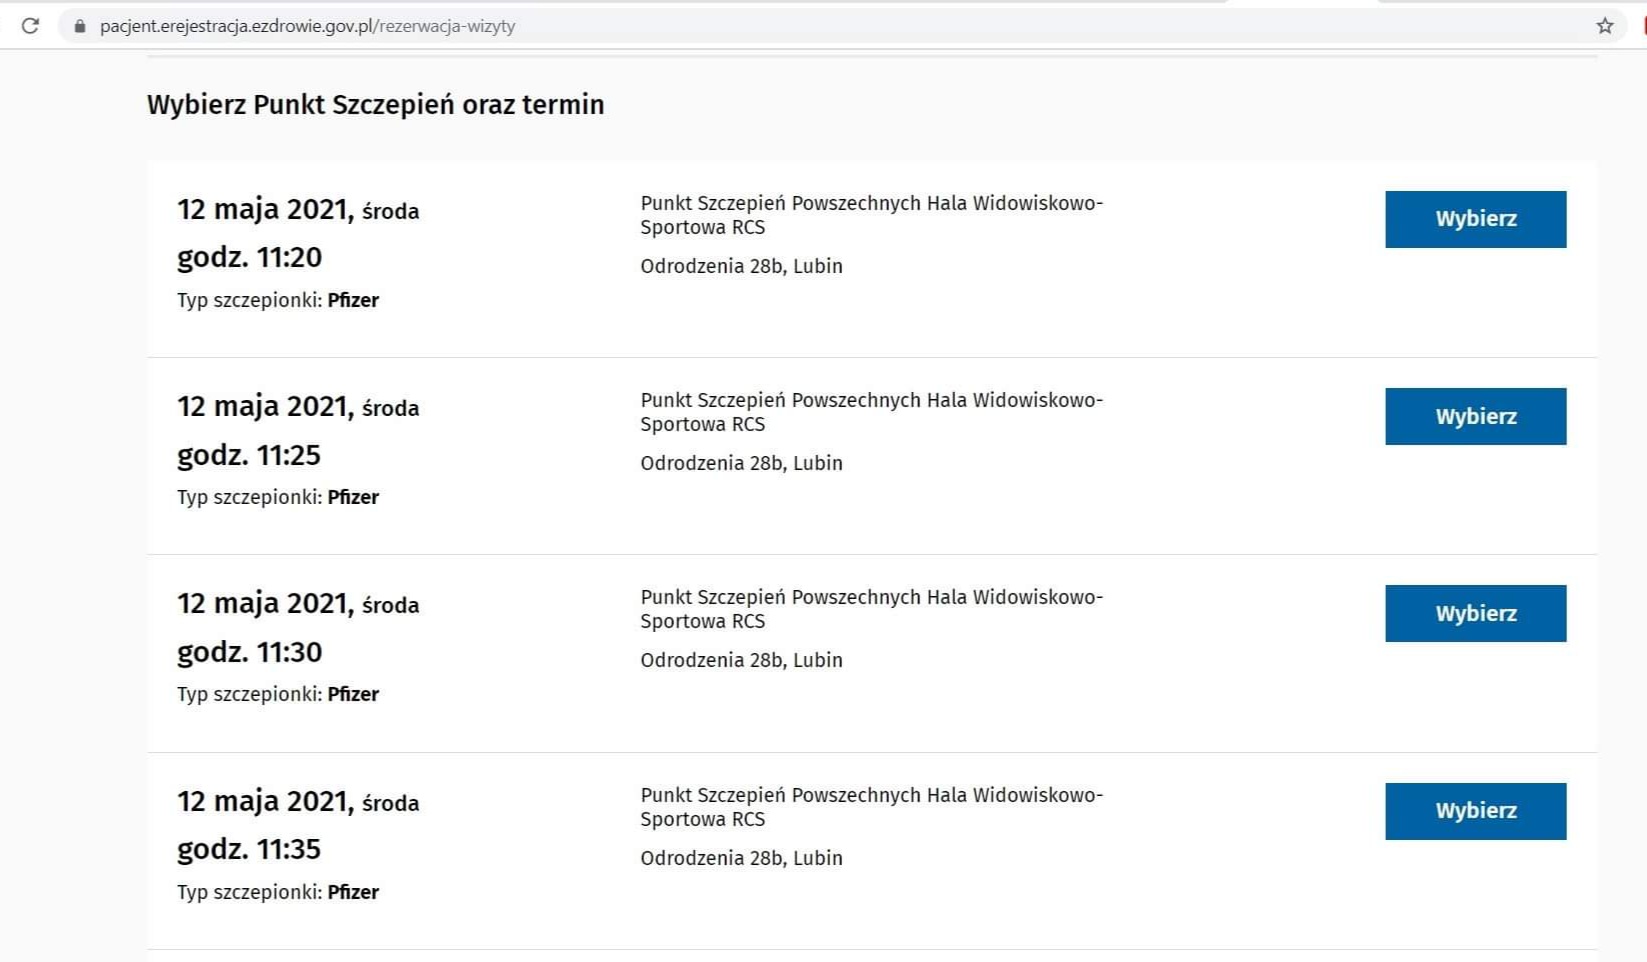Choose the 11:20 appointment with Wybierz
This screenshot has width=1647, height=962.
coord(1475,219)
